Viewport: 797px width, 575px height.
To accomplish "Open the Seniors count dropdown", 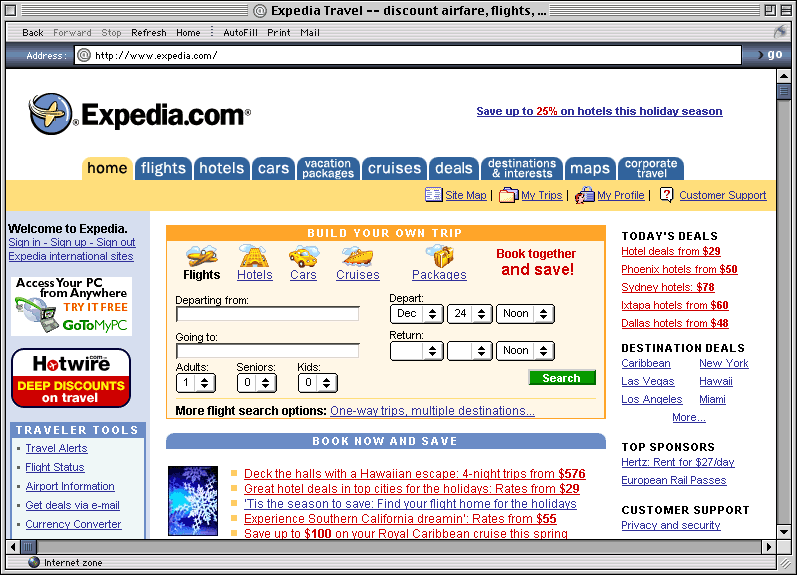I will (256, 382).
